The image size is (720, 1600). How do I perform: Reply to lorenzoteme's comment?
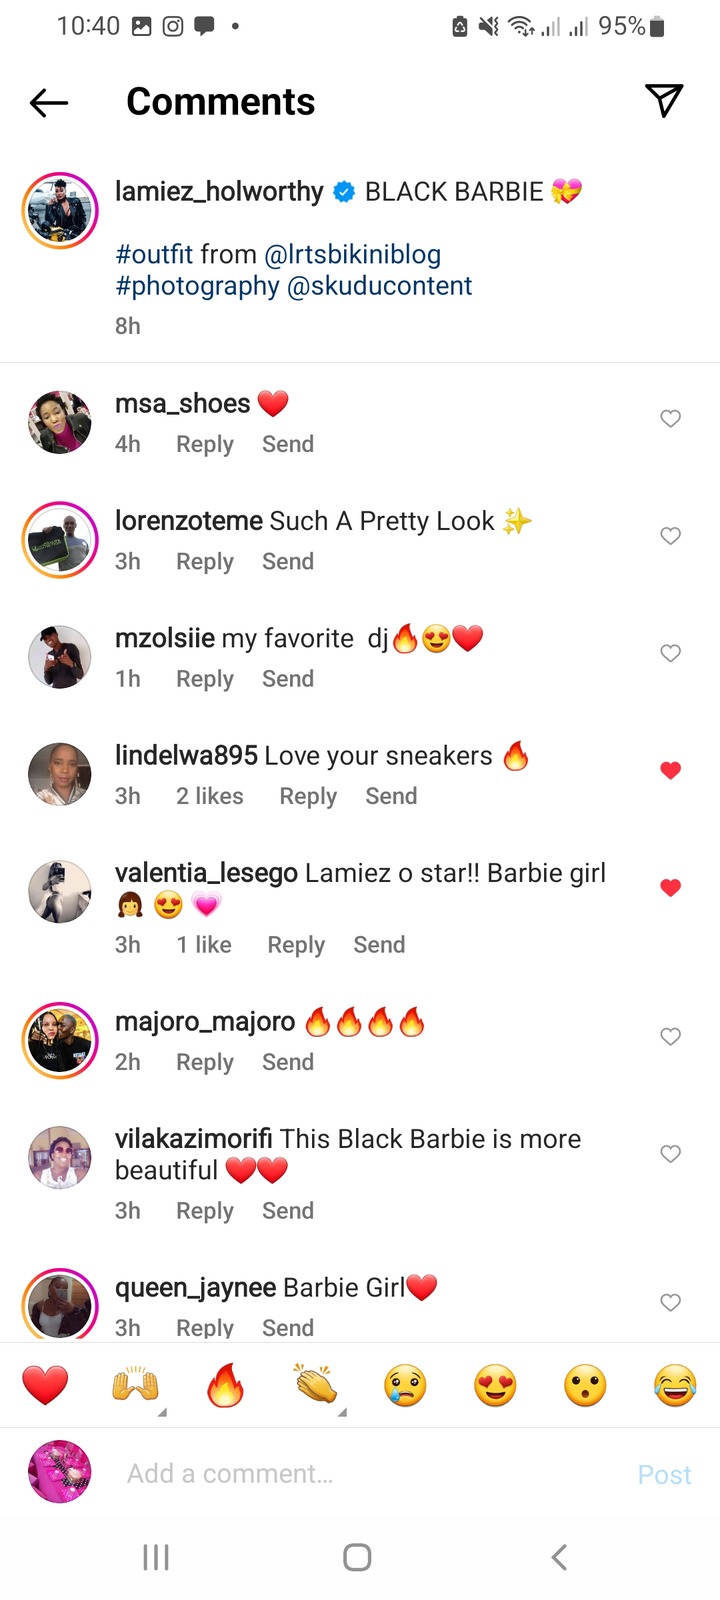click(x=205, y=562)
